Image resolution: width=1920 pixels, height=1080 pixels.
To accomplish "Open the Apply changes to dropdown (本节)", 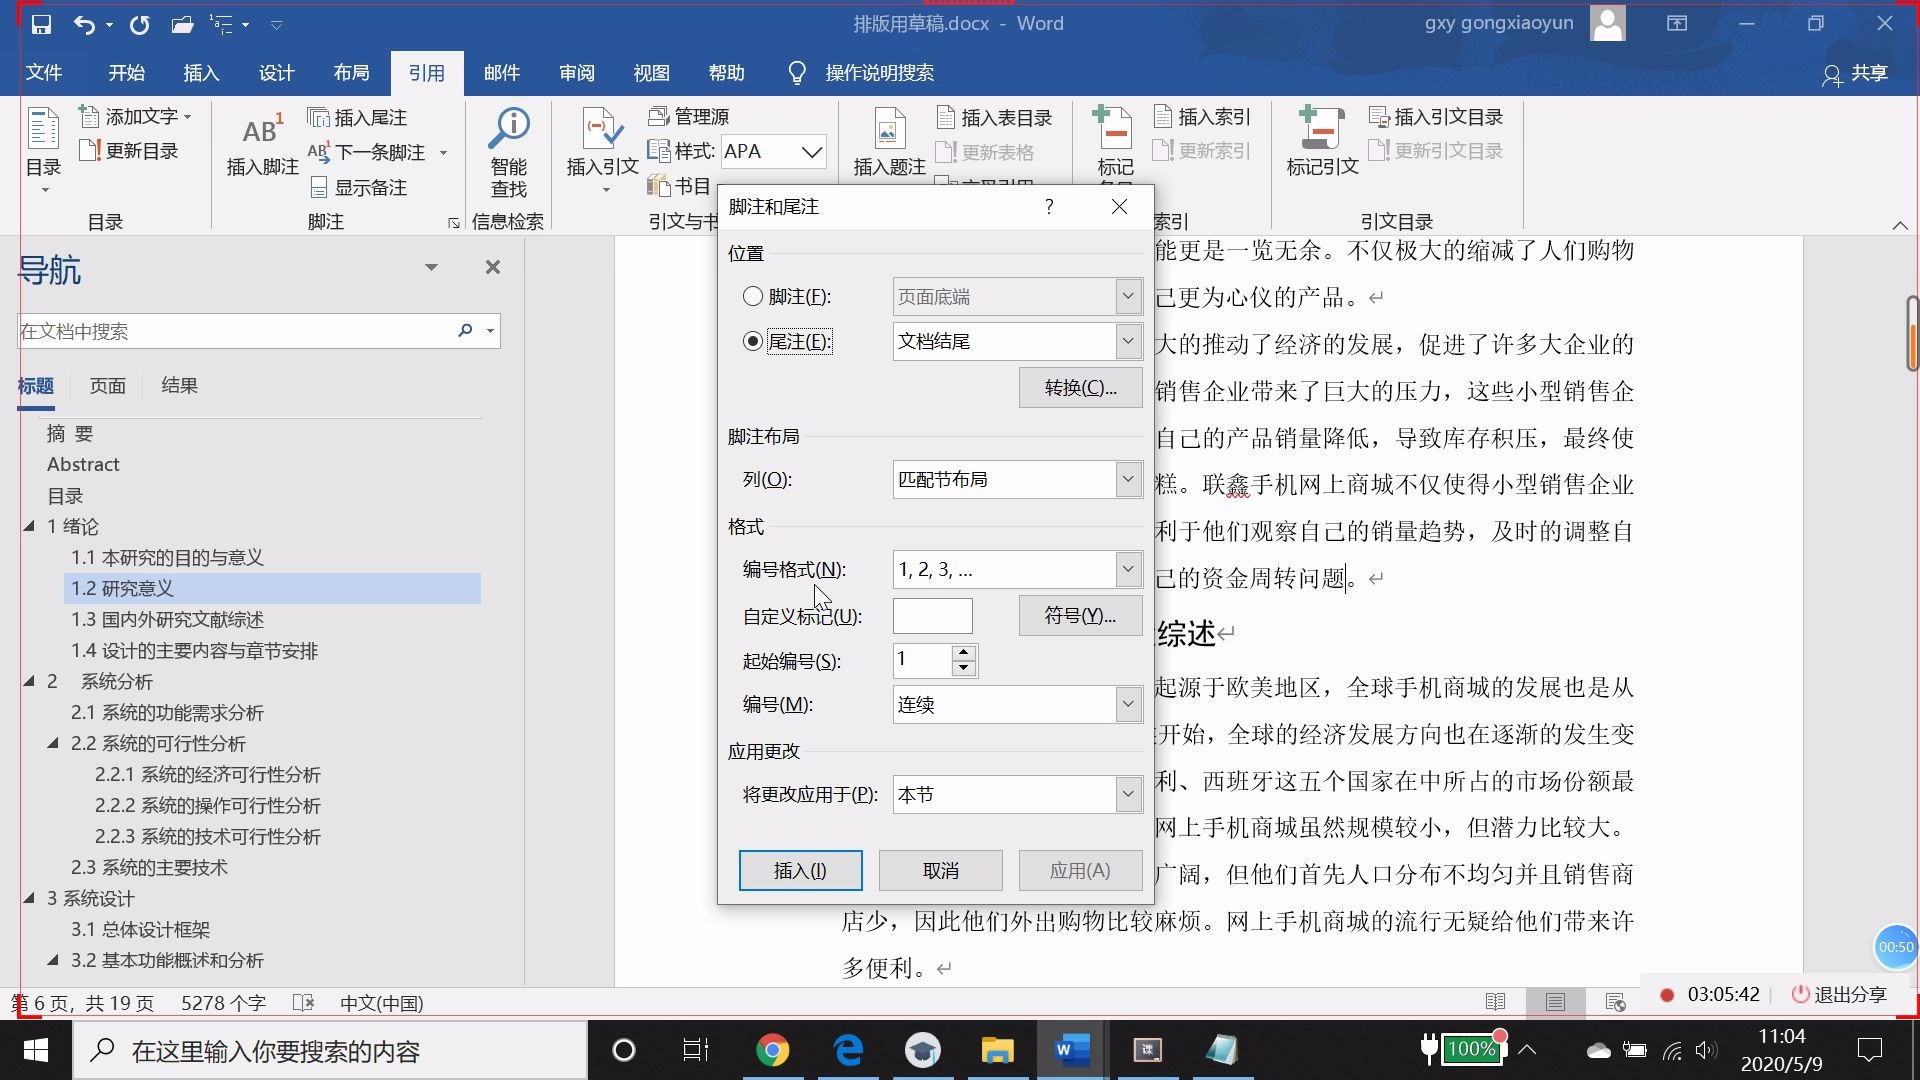I will [1128, 794].
